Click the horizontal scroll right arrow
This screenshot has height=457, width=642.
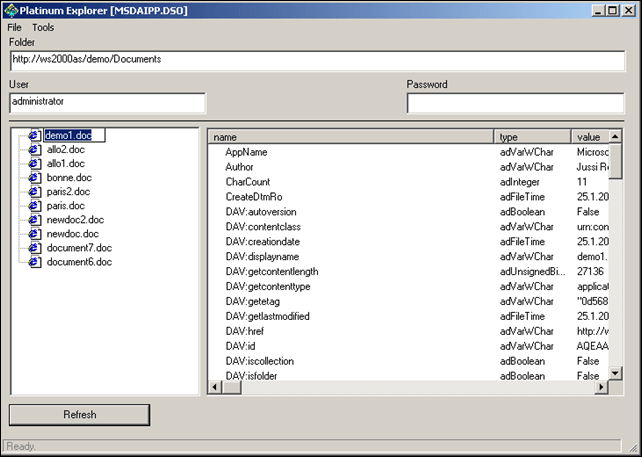601,387
